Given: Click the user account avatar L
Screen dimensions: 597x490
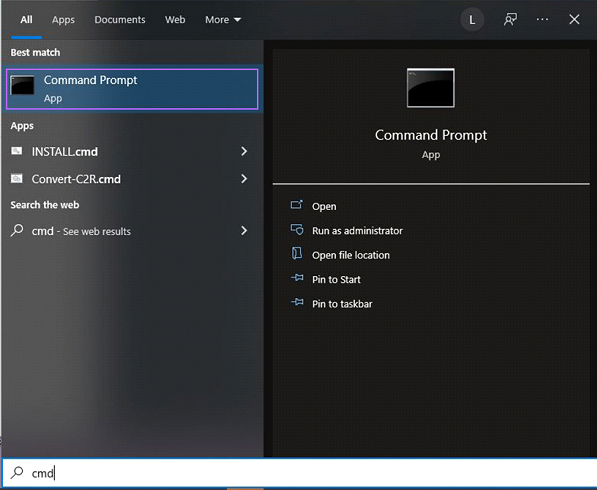Looking at the screenshot, I should [x=472, y=20].
